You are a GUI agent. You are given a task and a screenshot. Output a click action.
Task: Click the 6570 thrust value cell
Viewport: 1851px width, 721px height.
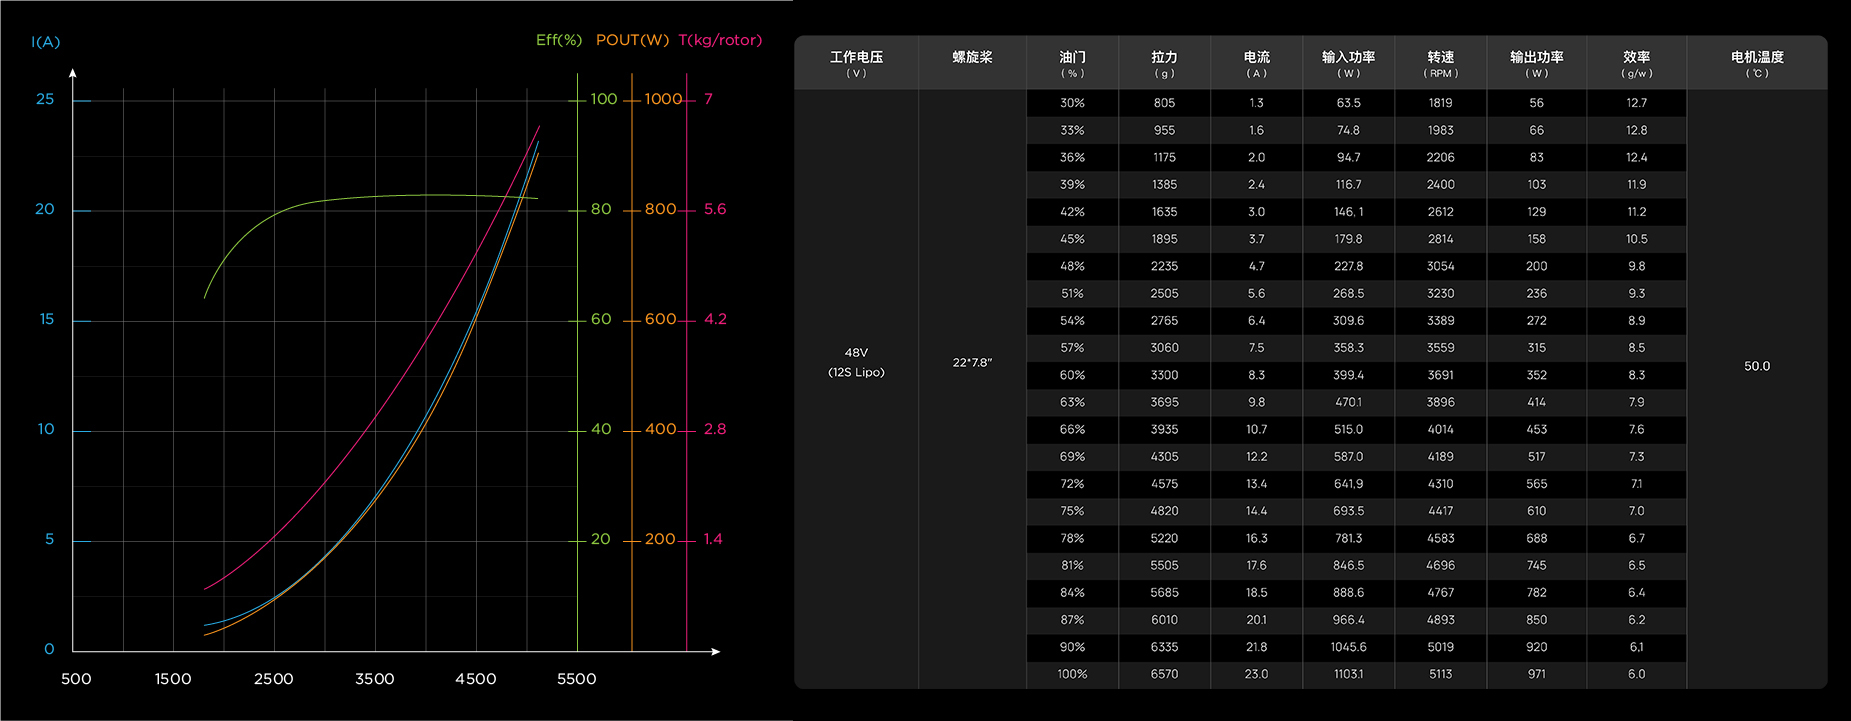(1164, 674)
